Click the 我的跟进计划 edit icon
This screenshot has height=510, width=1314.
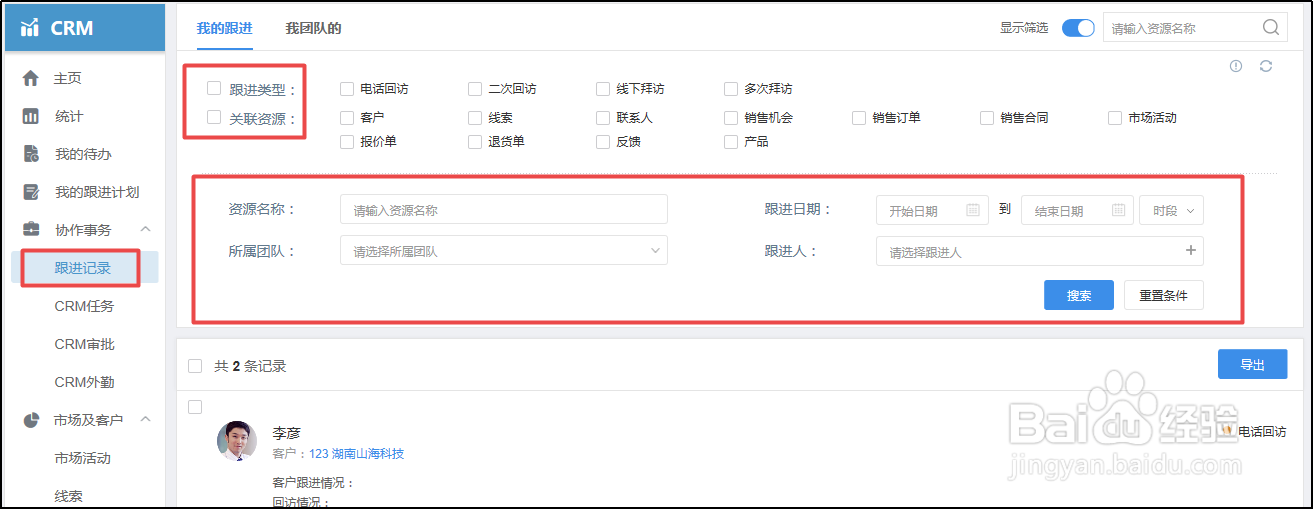[31, 192]
